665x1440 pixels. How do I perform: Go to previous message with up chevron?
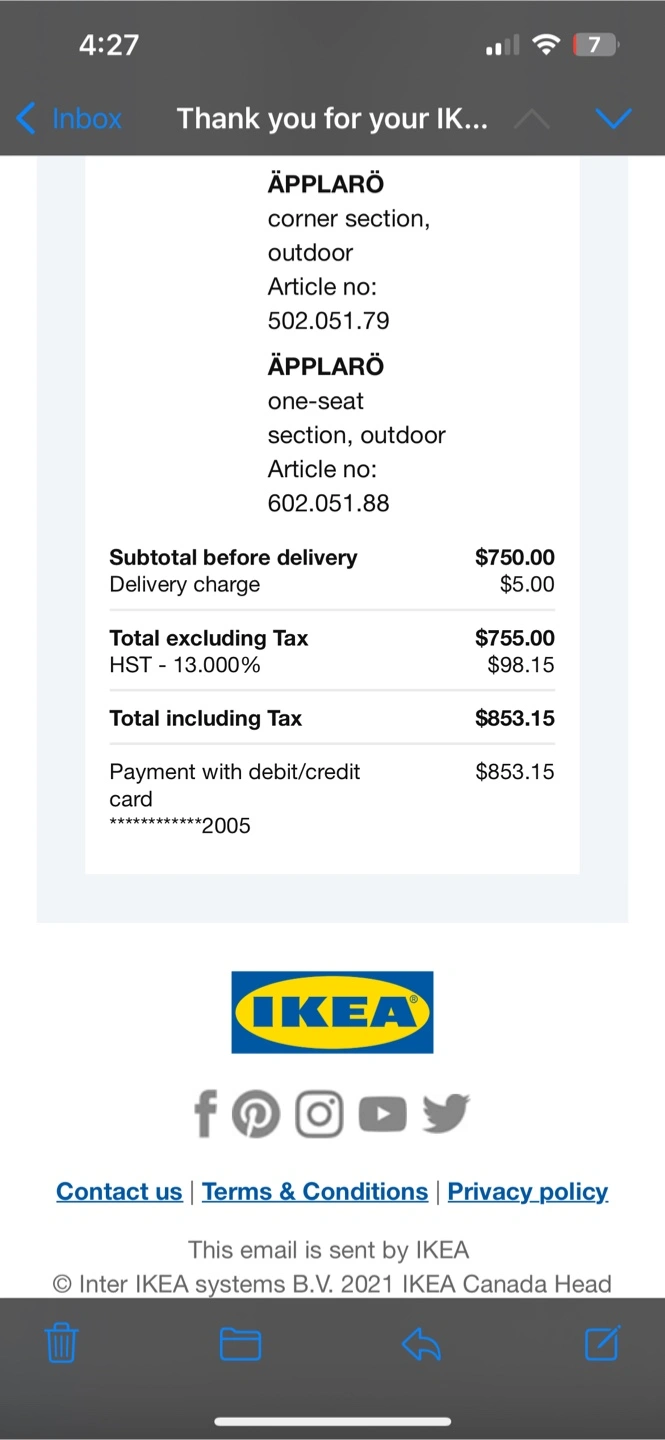point(531,119)
